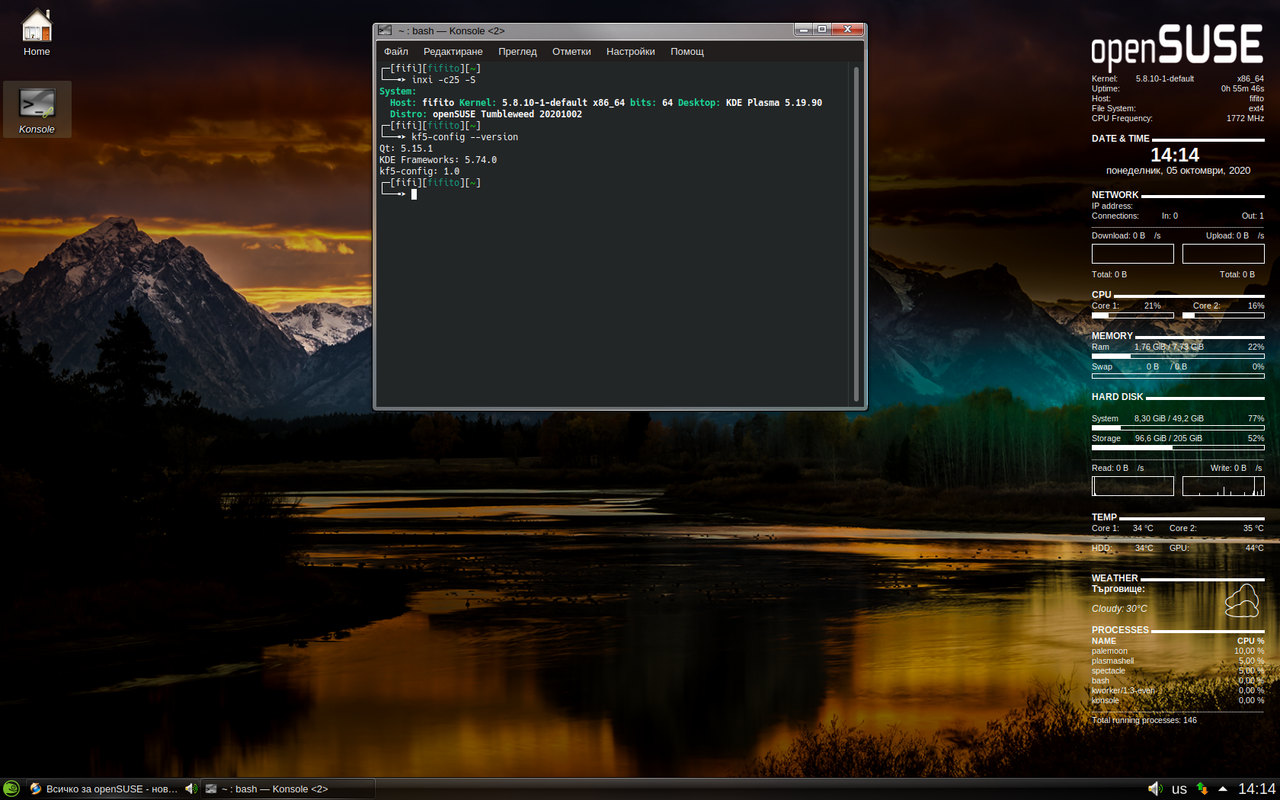1280x800 pixels.
Task: Launch the Konsole desktop shortcut
Action: coord(37,109)
